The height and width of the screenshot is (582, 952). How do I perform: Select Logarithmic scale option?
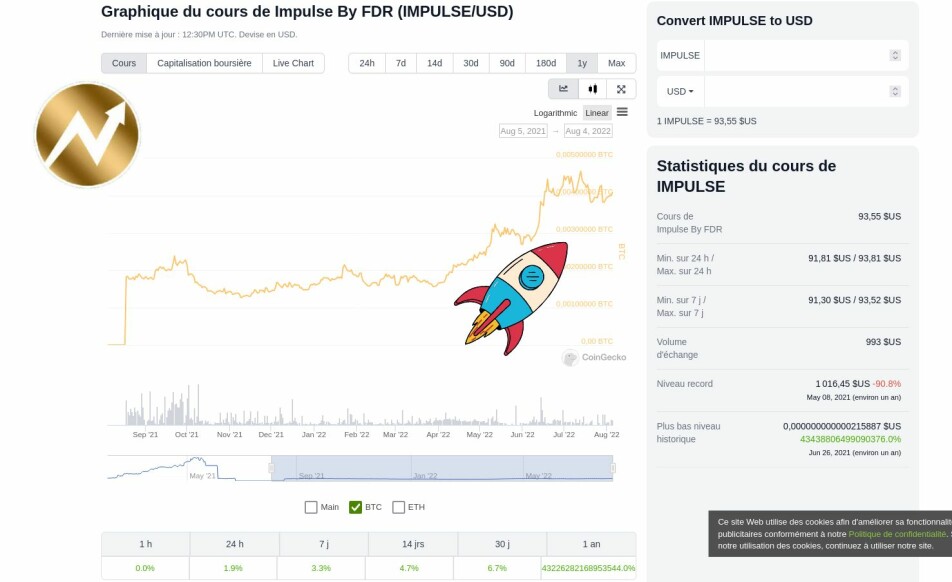point(555,113)
